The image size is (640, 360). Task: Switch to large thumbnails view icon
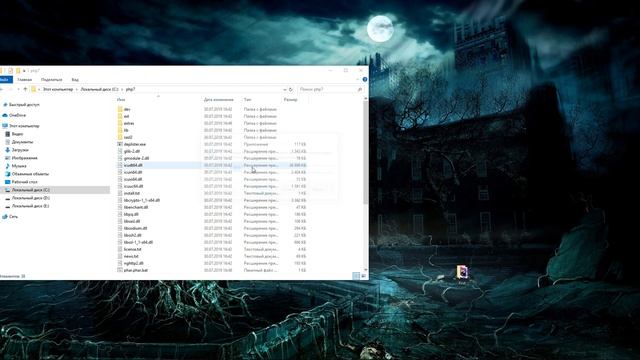click(363, 276)
